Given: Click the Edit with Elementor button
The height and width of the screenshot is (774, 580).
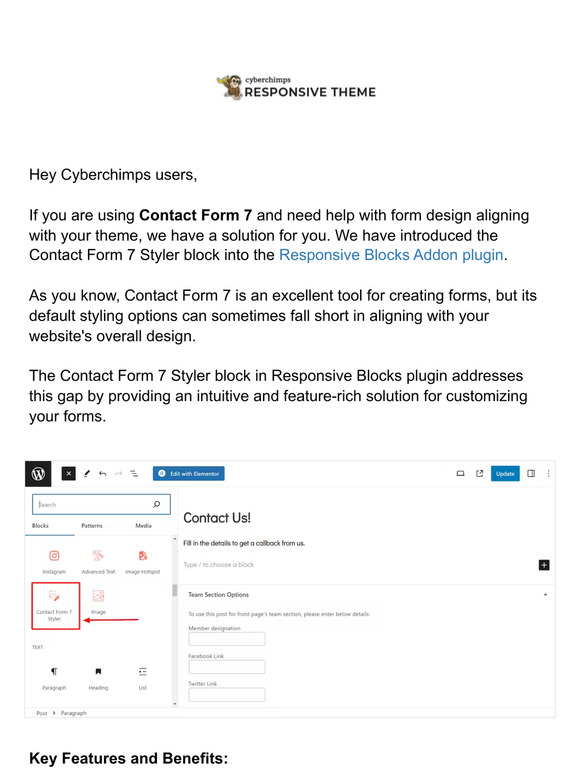Looking at the screenshot, I should (189, 474).
